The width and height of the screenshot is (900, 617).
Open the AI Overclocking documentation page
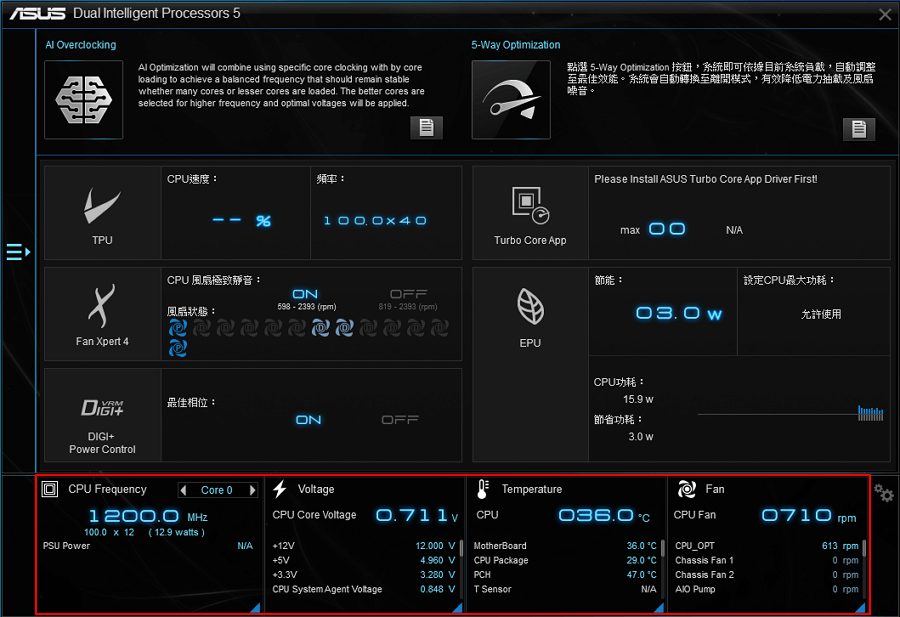[426, 128]
